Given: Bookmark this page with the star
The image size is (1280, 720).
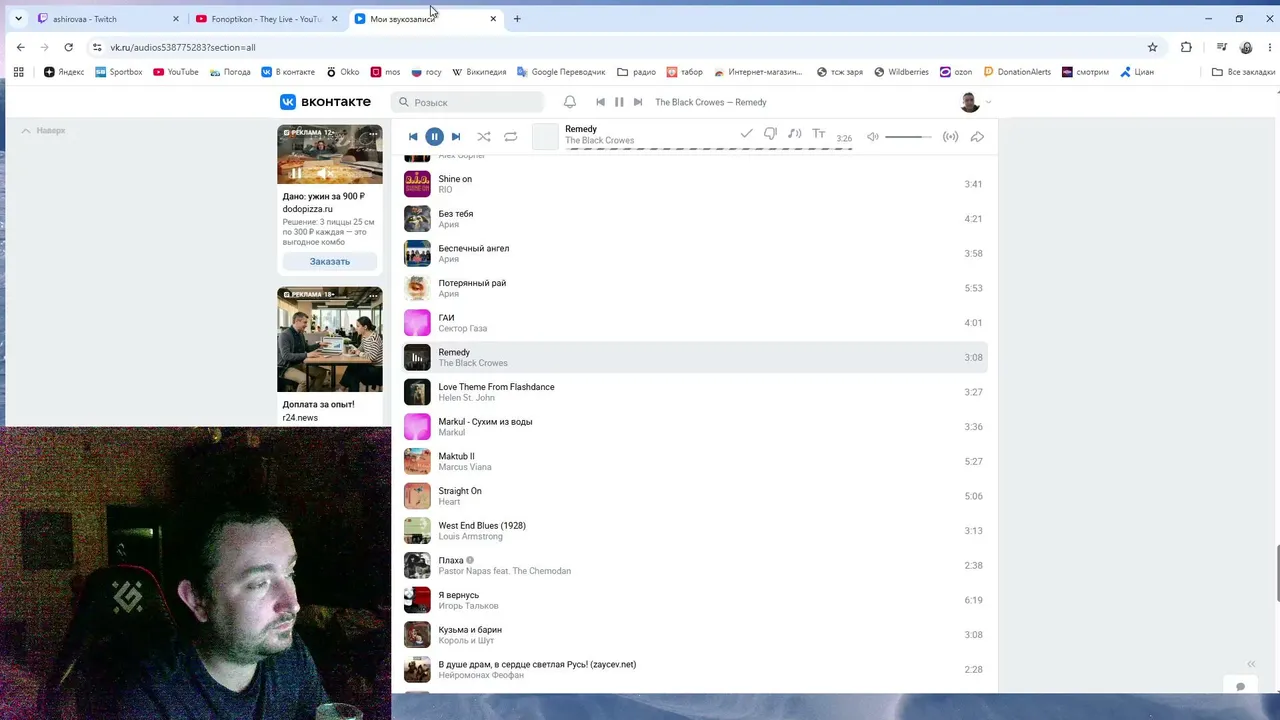Looking at the screenshot, I should (x=1152, y=47).
